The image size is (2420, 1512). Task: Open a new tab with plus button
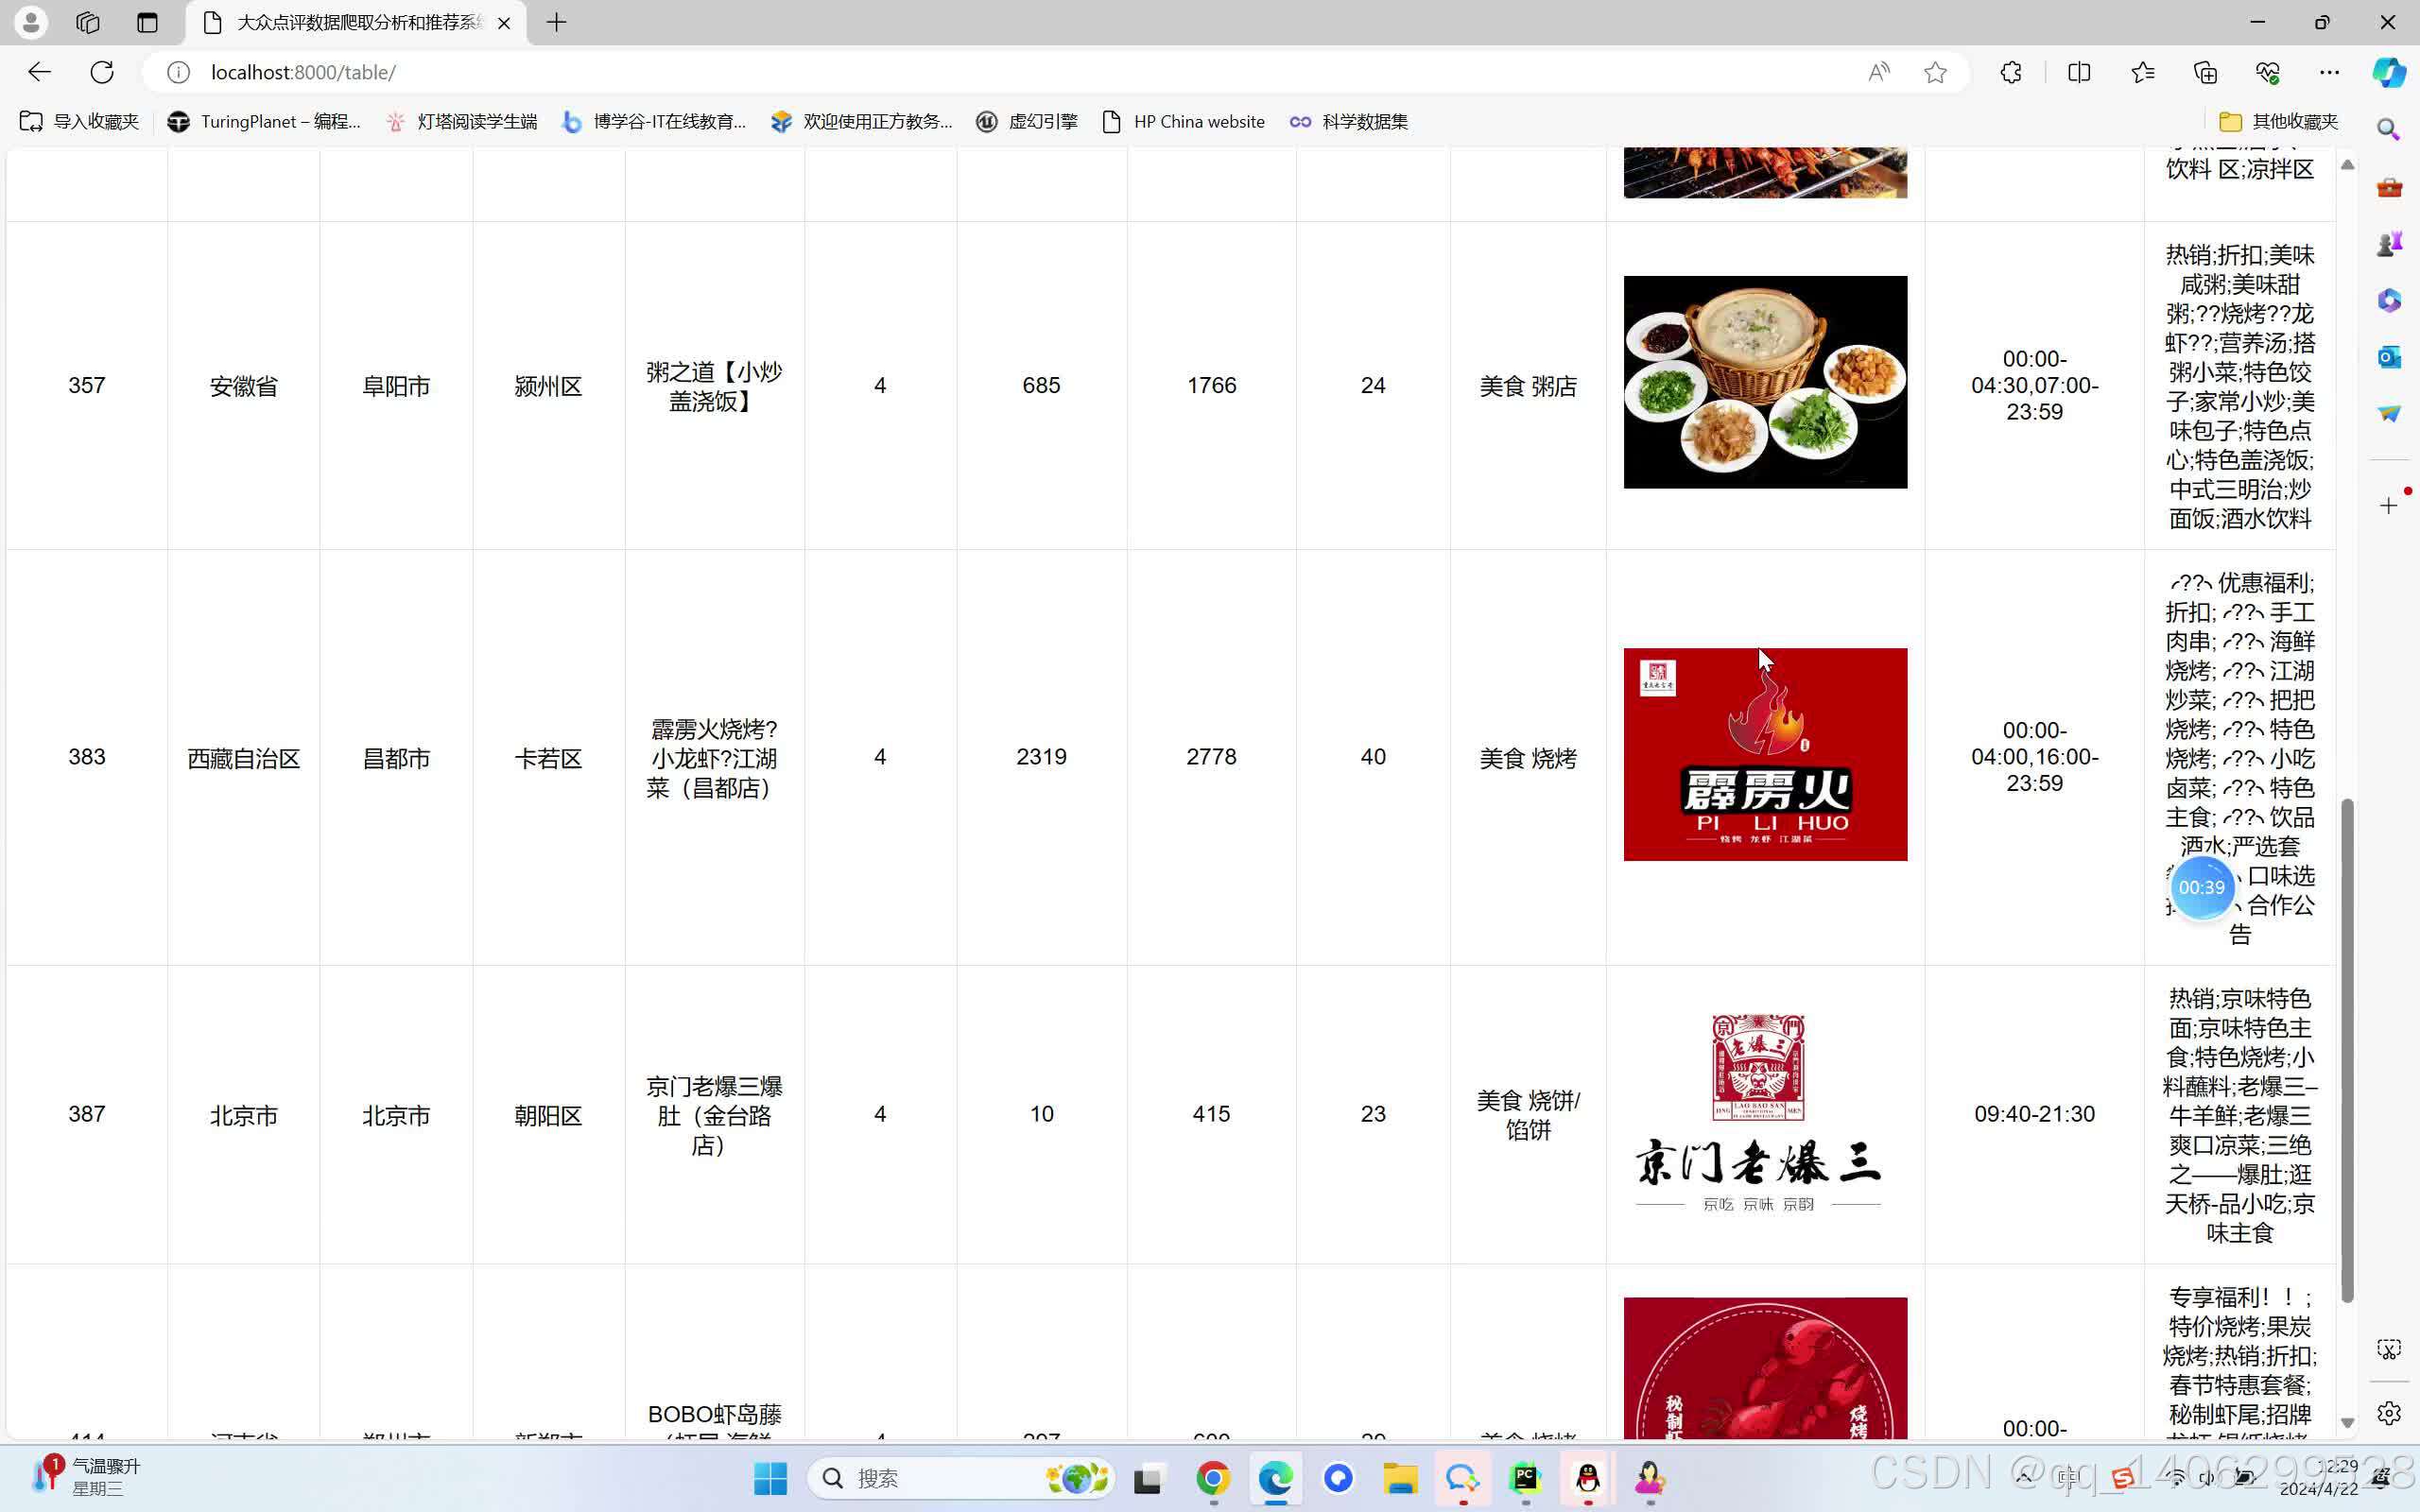coord(557,22)
